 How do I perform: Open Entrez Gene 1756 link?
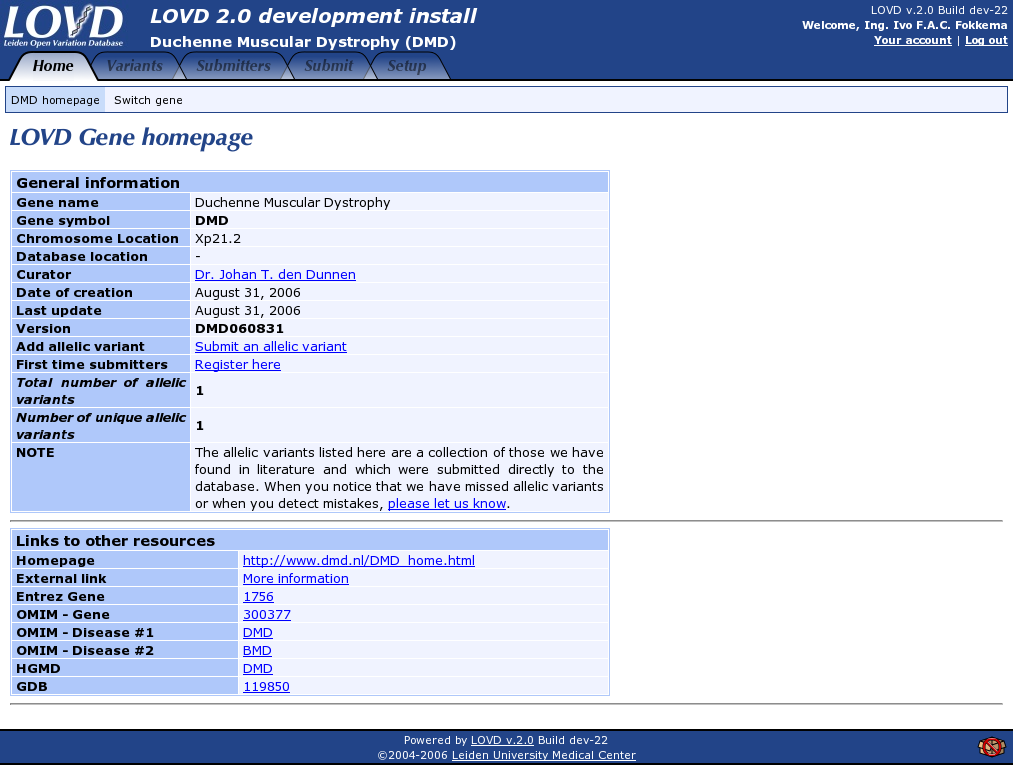pos(258,596)
